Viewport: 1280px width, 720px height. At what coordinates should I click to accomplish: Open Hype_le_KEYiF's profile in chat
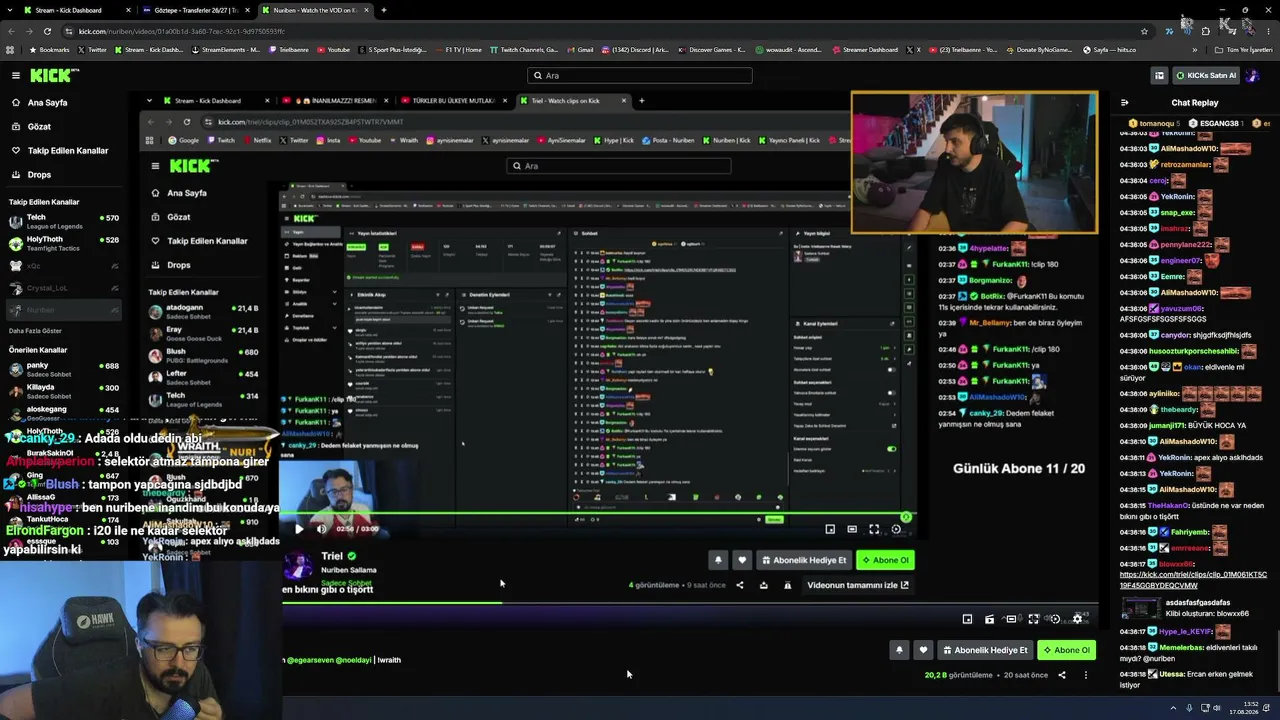coord(1185,632)
